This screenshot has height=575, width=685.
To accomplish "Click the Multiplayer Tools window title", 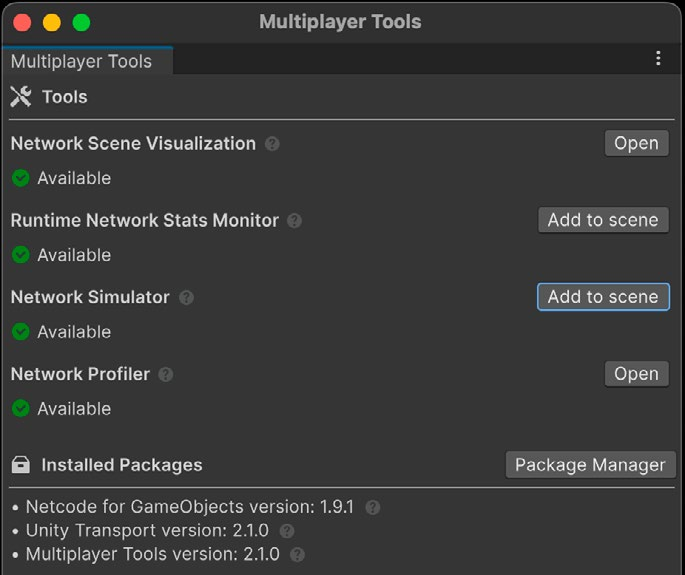I will (340, 22).
